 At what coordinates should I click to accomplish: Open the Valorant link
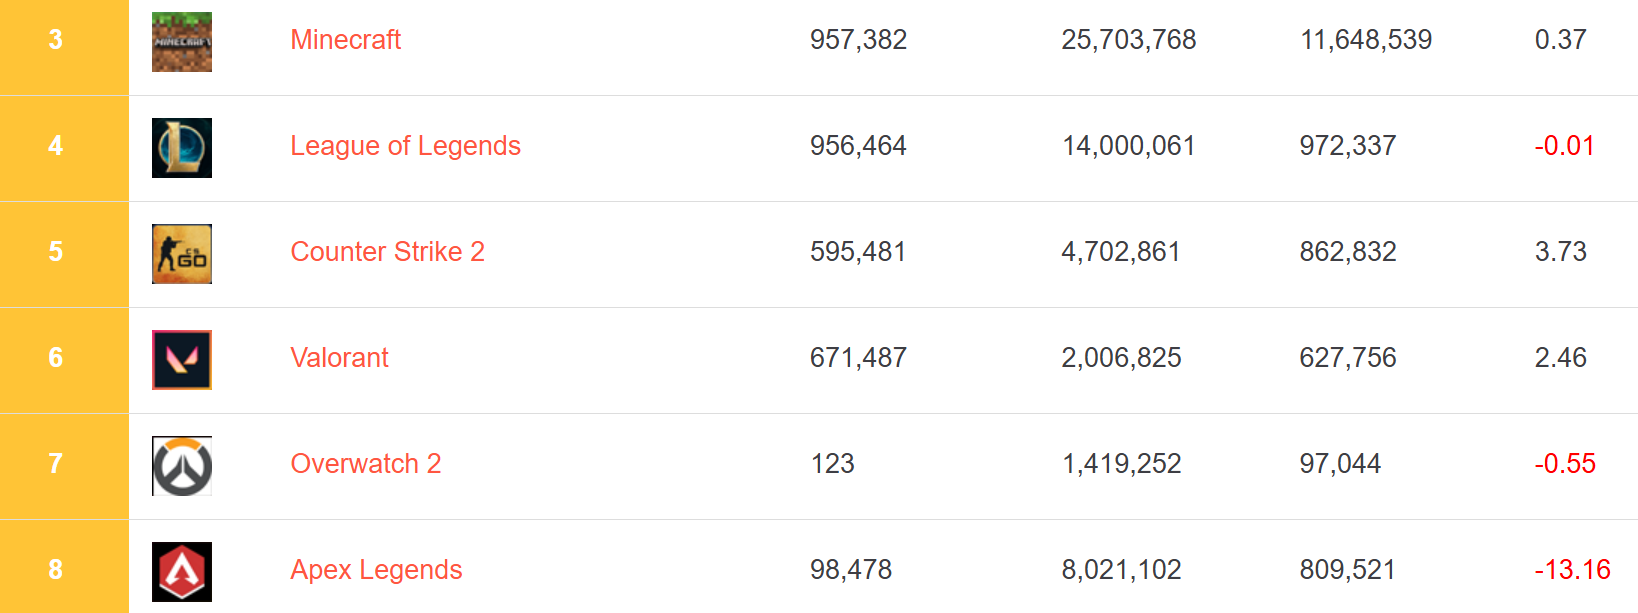(339, 358)
